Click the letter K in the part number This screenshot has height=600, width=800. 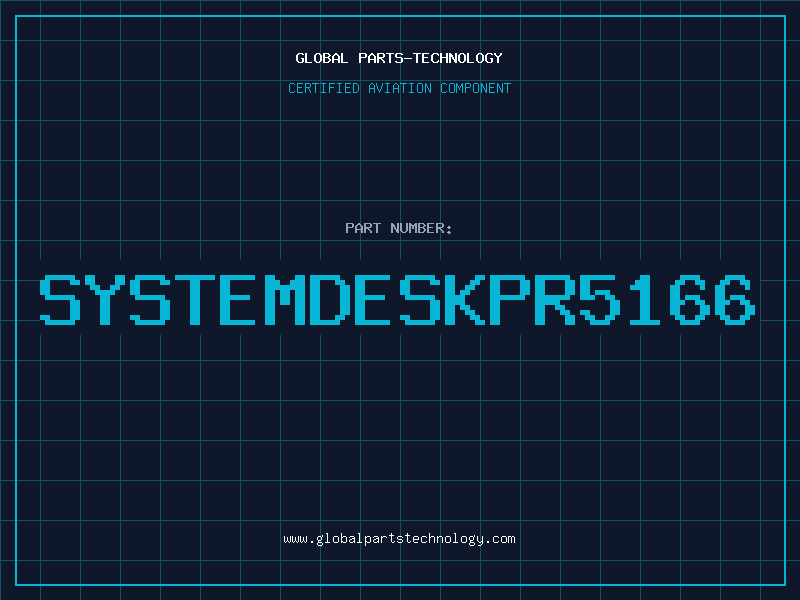click(x=465, y=299)
